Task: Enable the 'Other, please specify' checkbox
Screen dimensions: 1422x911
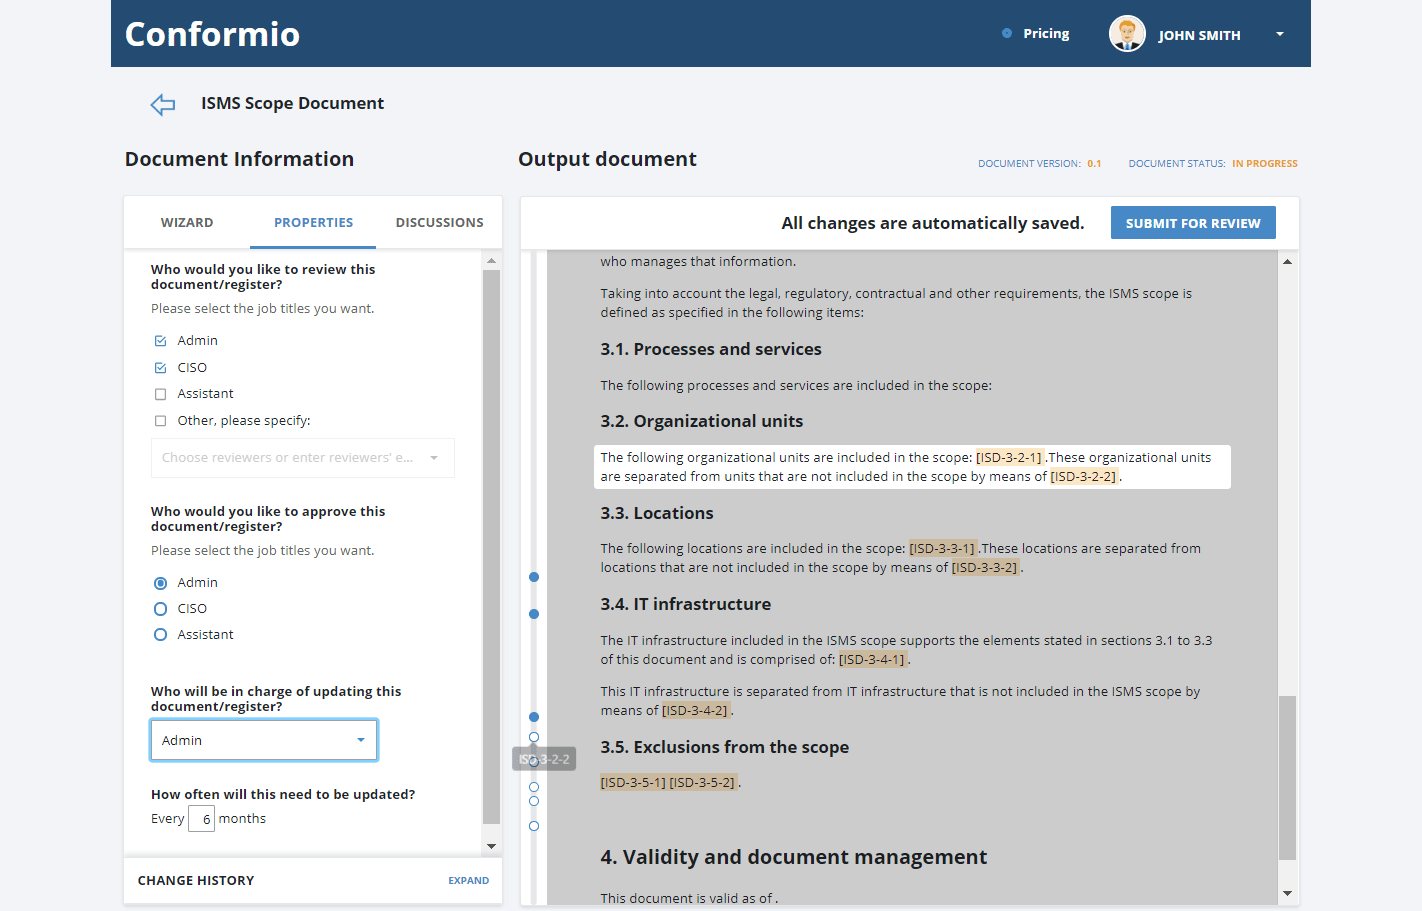Action: 160,421
